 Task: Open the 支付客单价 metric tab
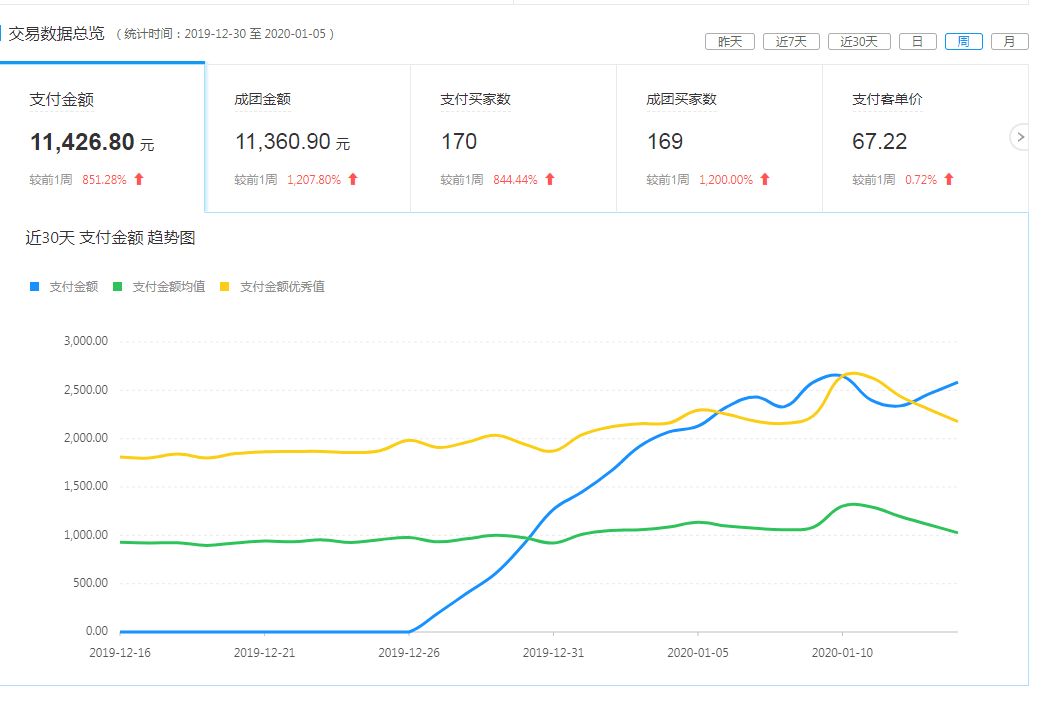click(925, 139)
